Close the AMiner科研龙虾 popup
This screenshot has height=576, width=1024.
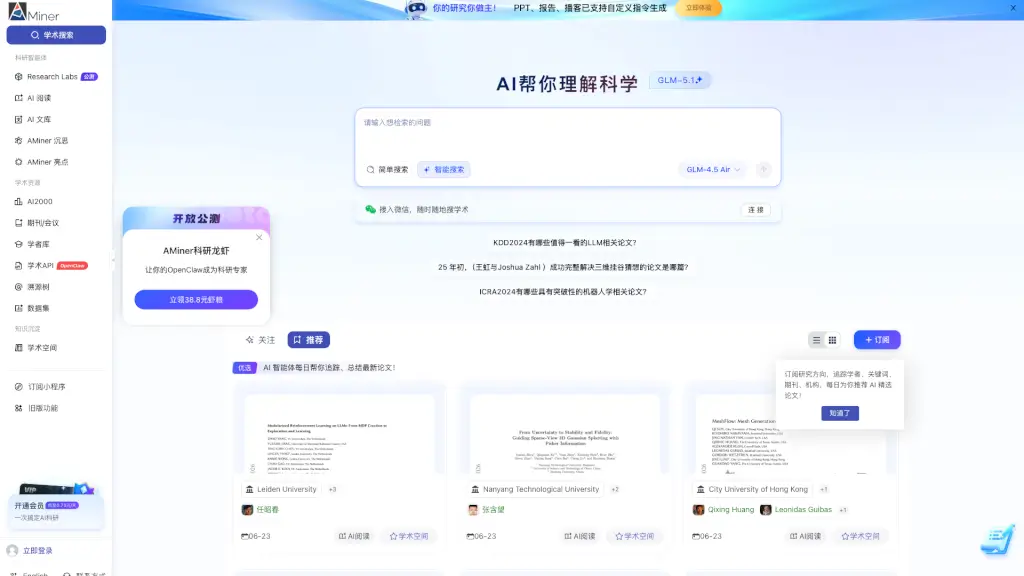click(259, 238)
